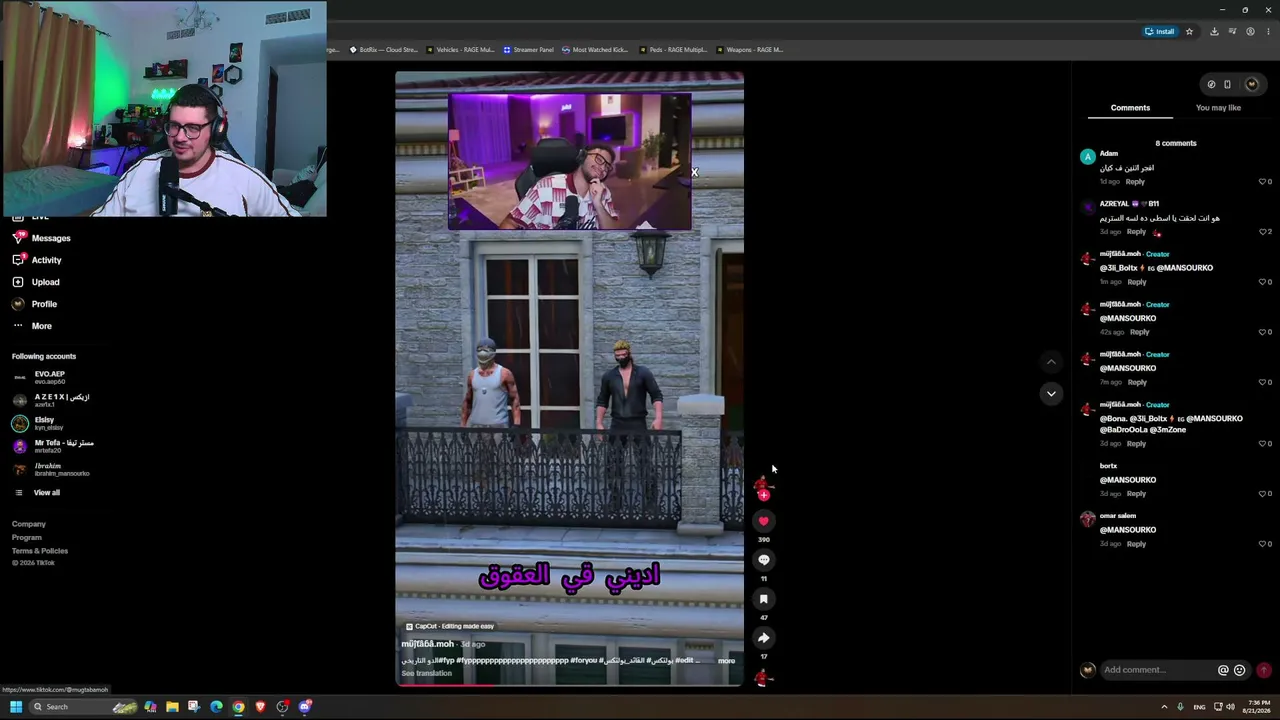Expand the Program footer section
This screenshot has height=720, width=1280.
tap(27, 538)
